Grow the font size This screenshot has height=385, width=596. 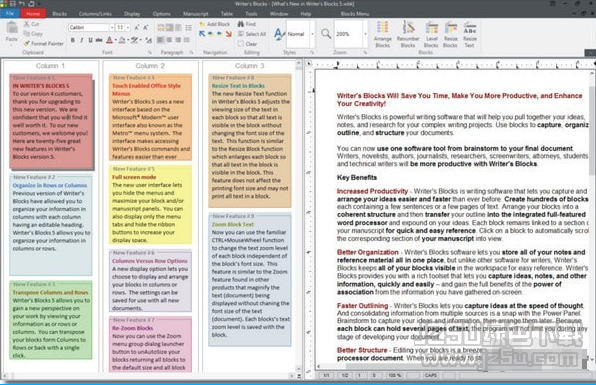137,27
